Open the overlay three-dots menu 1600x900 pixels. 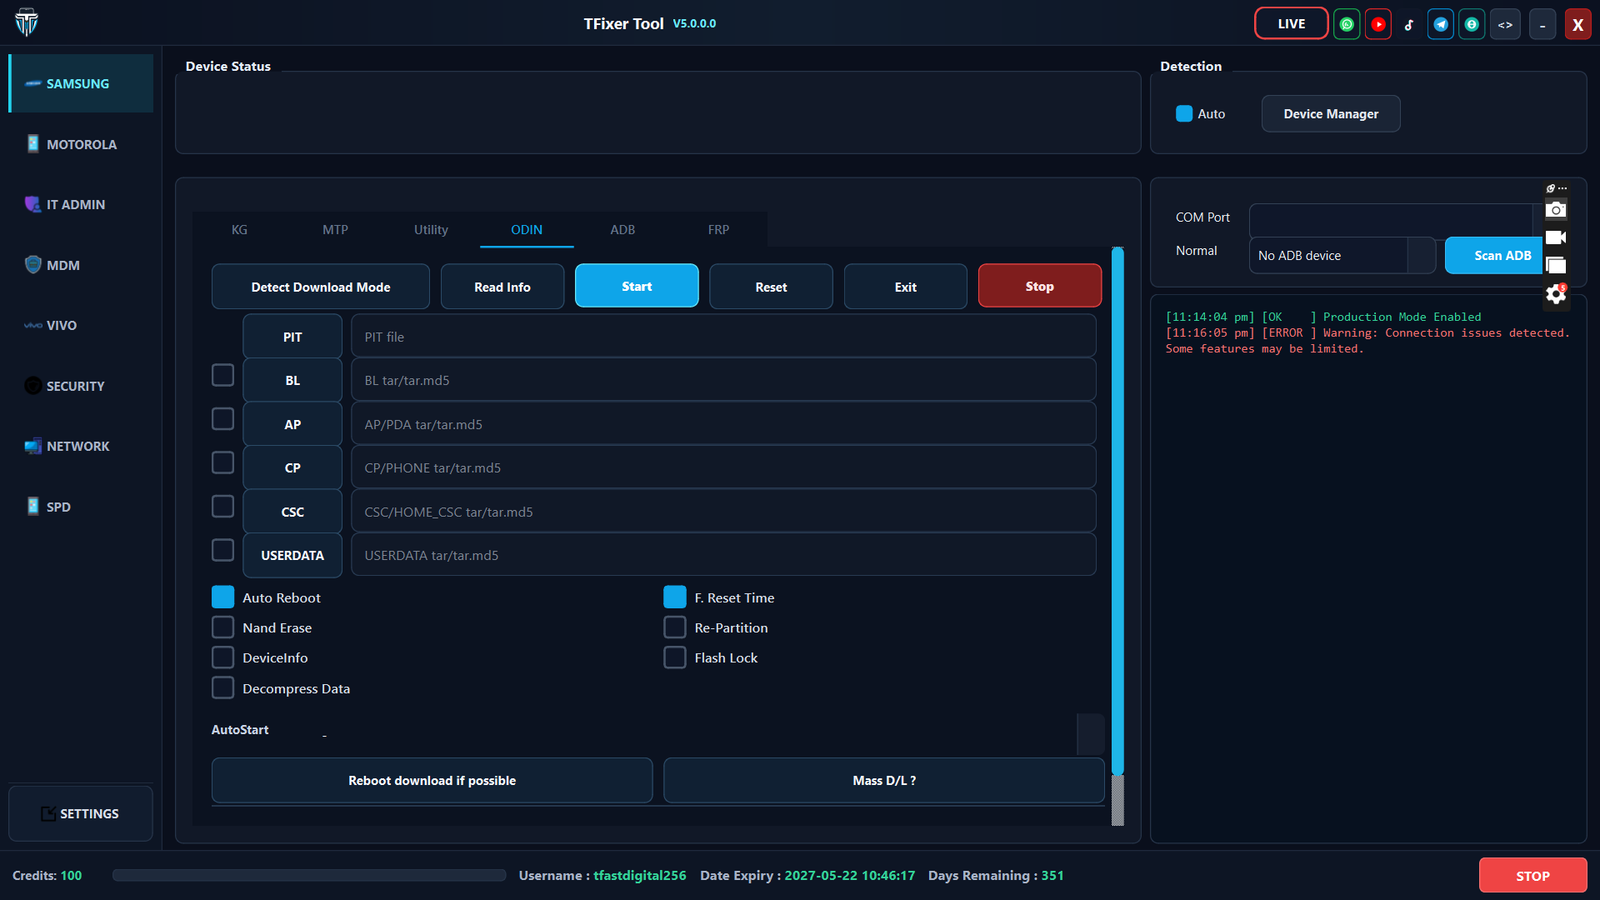pyautogui.click(x=1562, y=188)
